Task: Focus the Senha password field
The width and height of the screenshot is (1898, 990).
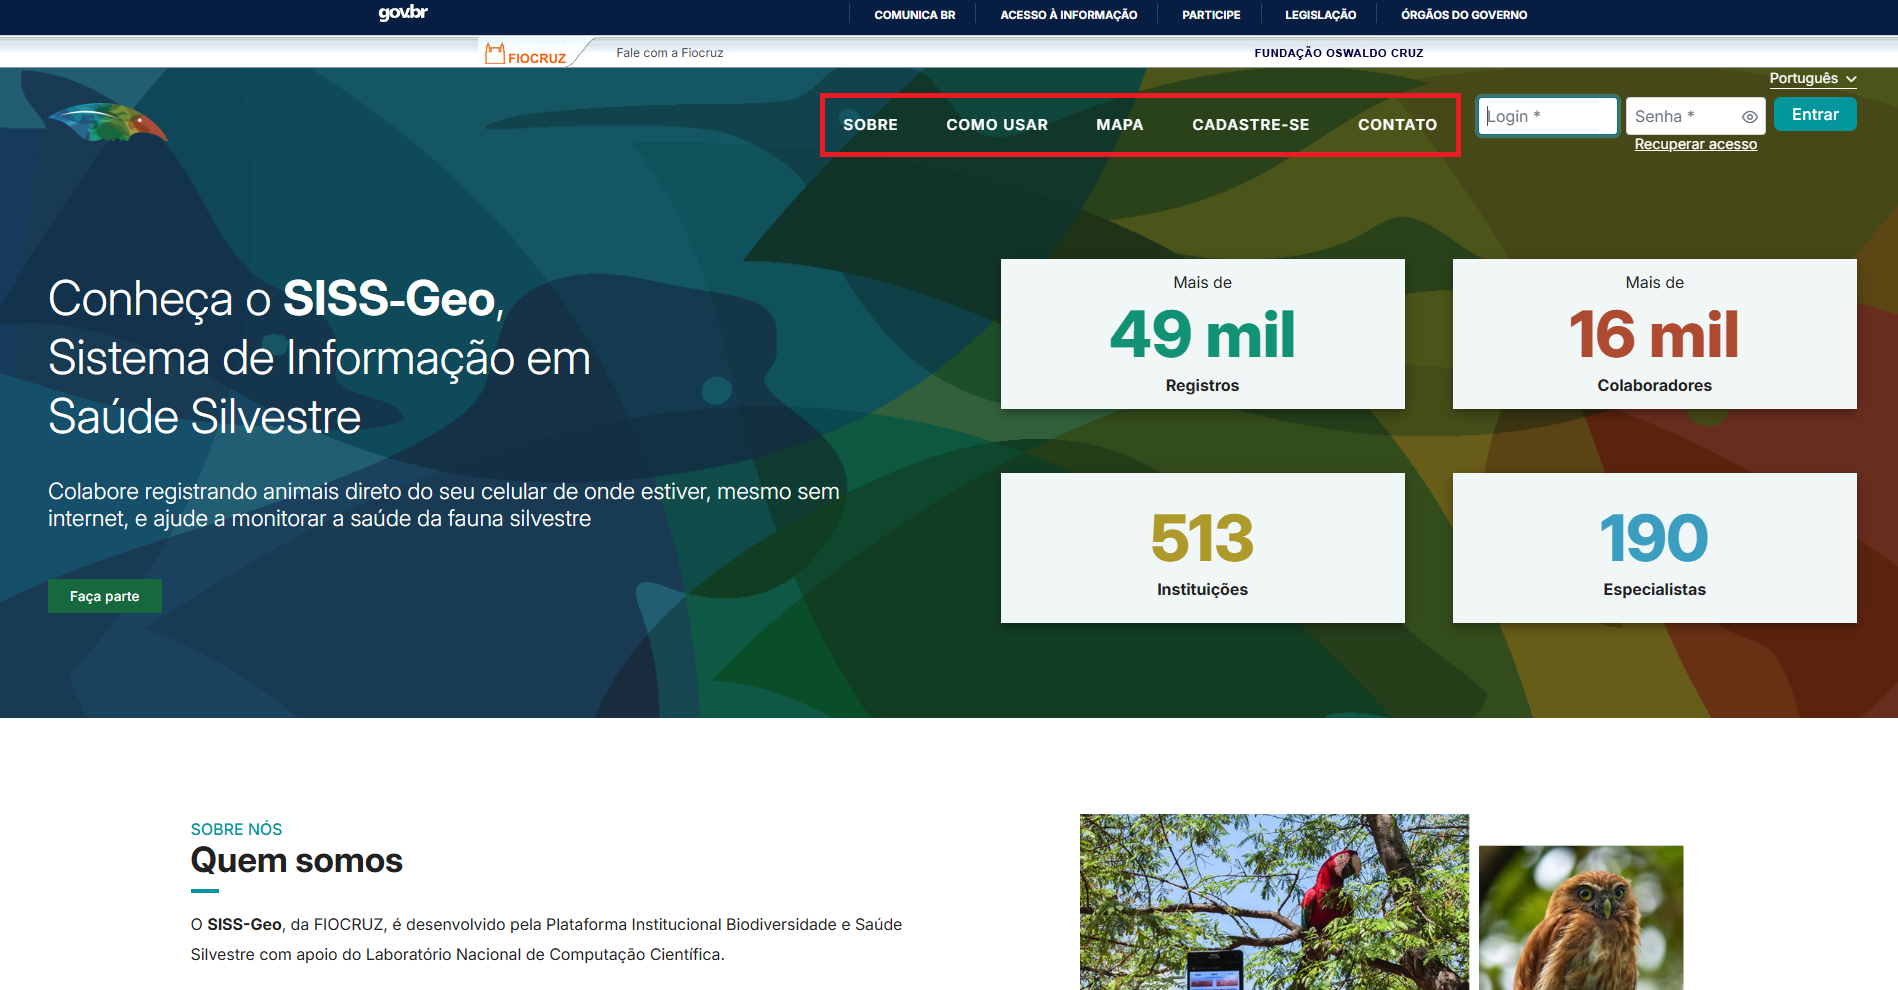Action: tap(1684, 116)
